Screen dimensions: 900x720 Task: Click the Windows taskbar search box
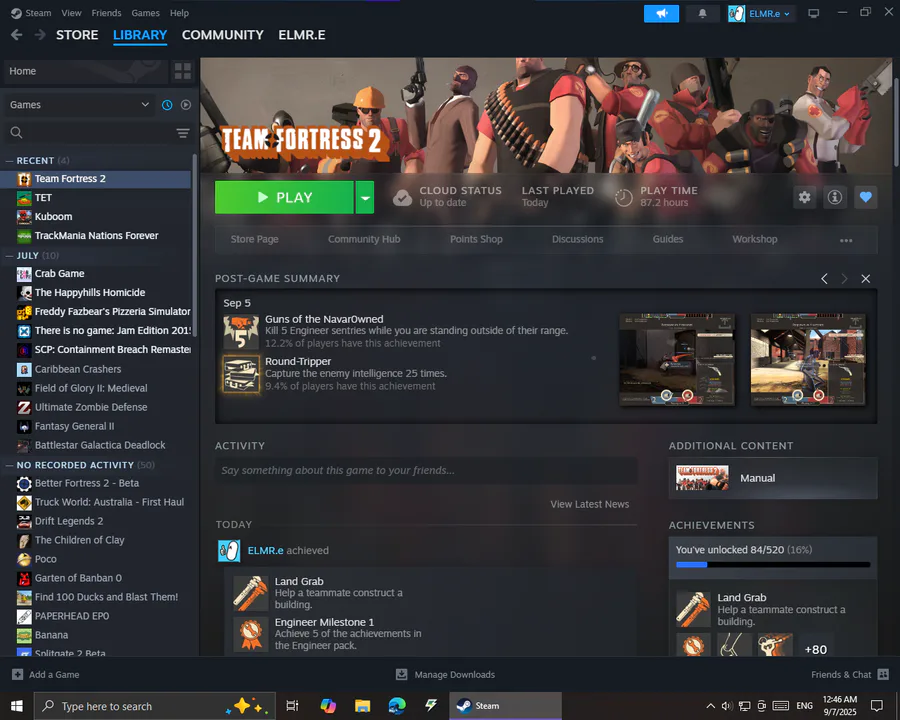pos(154,706)
